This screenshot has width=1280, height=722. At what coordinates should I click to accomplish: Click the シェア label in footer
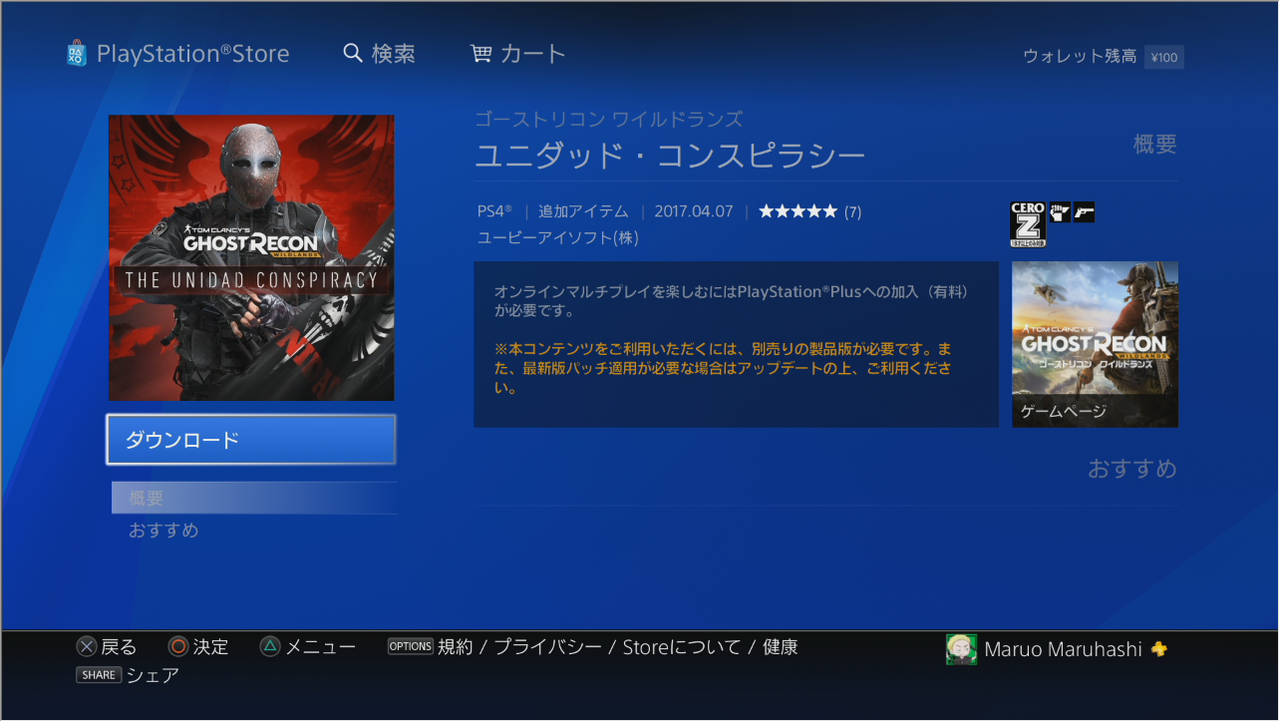click(153, 675)
